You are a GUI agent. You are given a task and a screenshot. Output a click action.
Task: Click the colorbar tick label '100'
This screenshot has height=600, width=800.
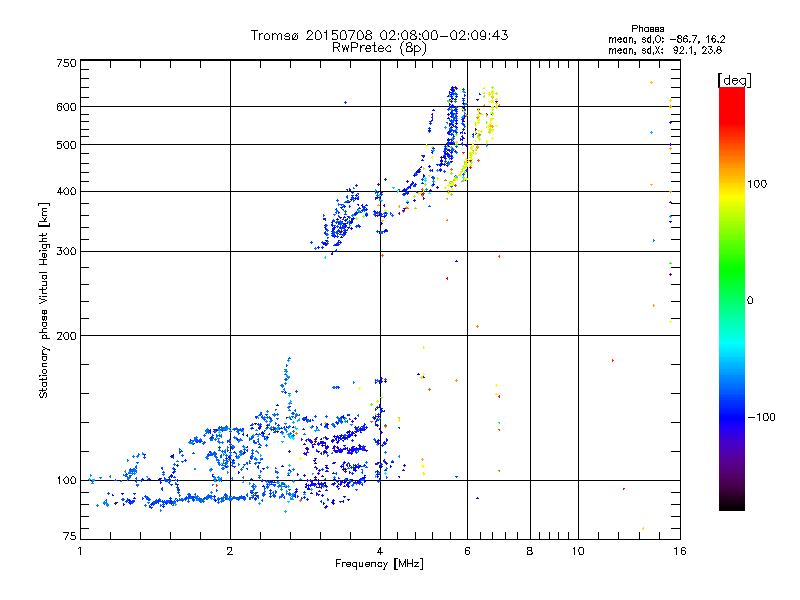[757, 184]
